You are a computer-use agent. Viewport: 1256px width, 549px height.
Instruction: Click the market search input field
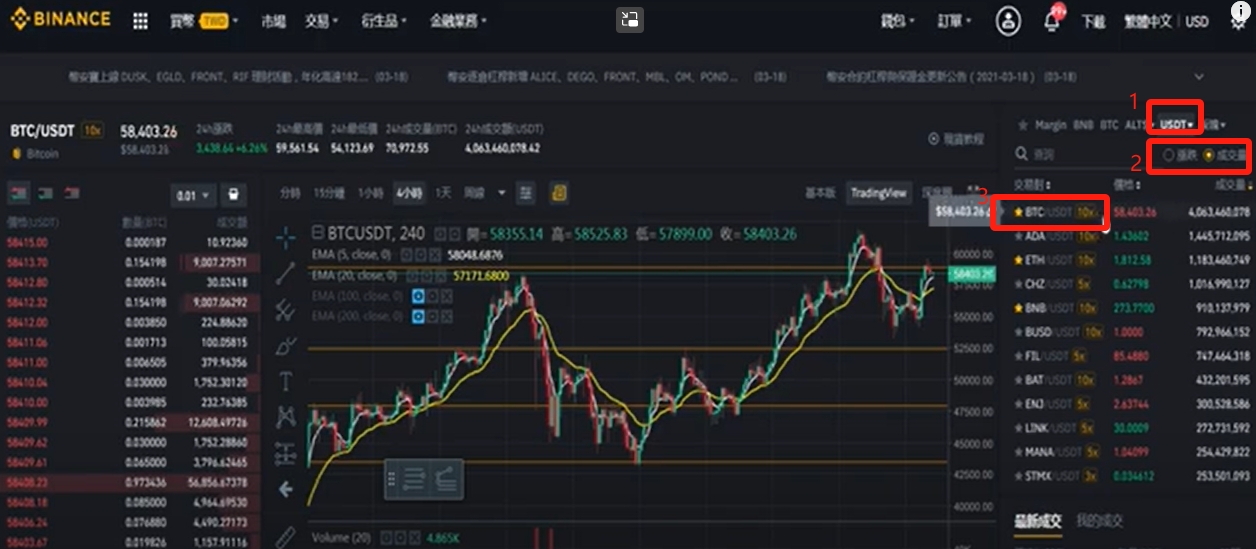pyautogui.click(x=1085, y=154)
